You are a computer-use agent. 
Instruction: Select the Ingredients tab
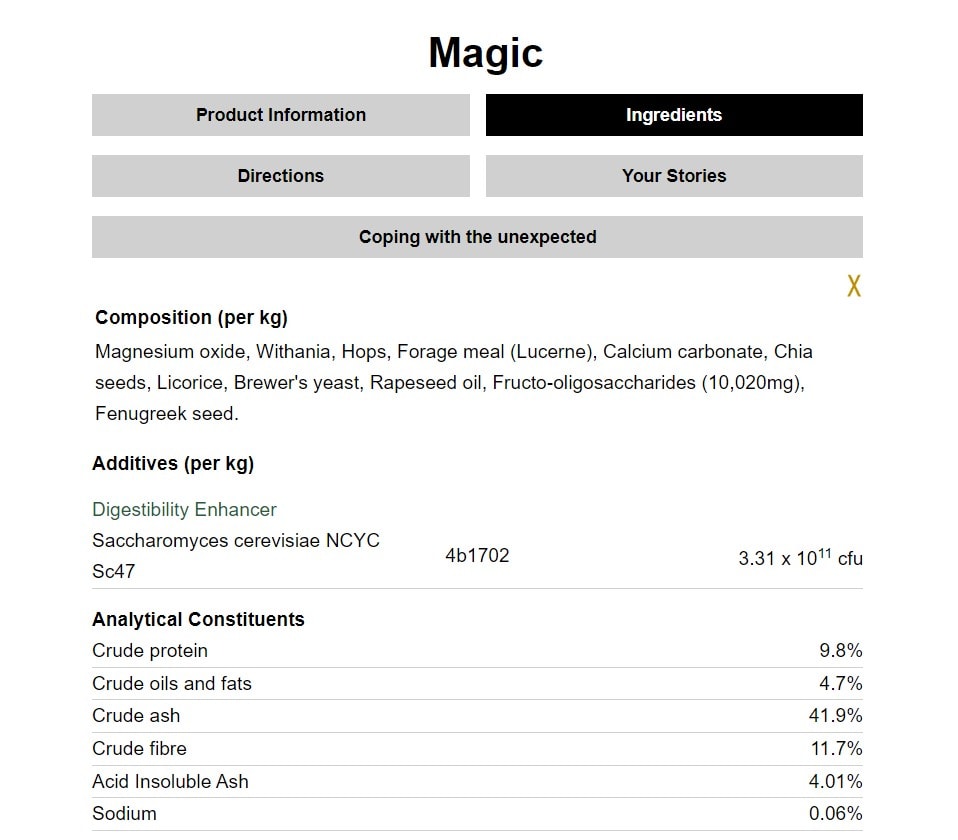[x=673, y=115]
